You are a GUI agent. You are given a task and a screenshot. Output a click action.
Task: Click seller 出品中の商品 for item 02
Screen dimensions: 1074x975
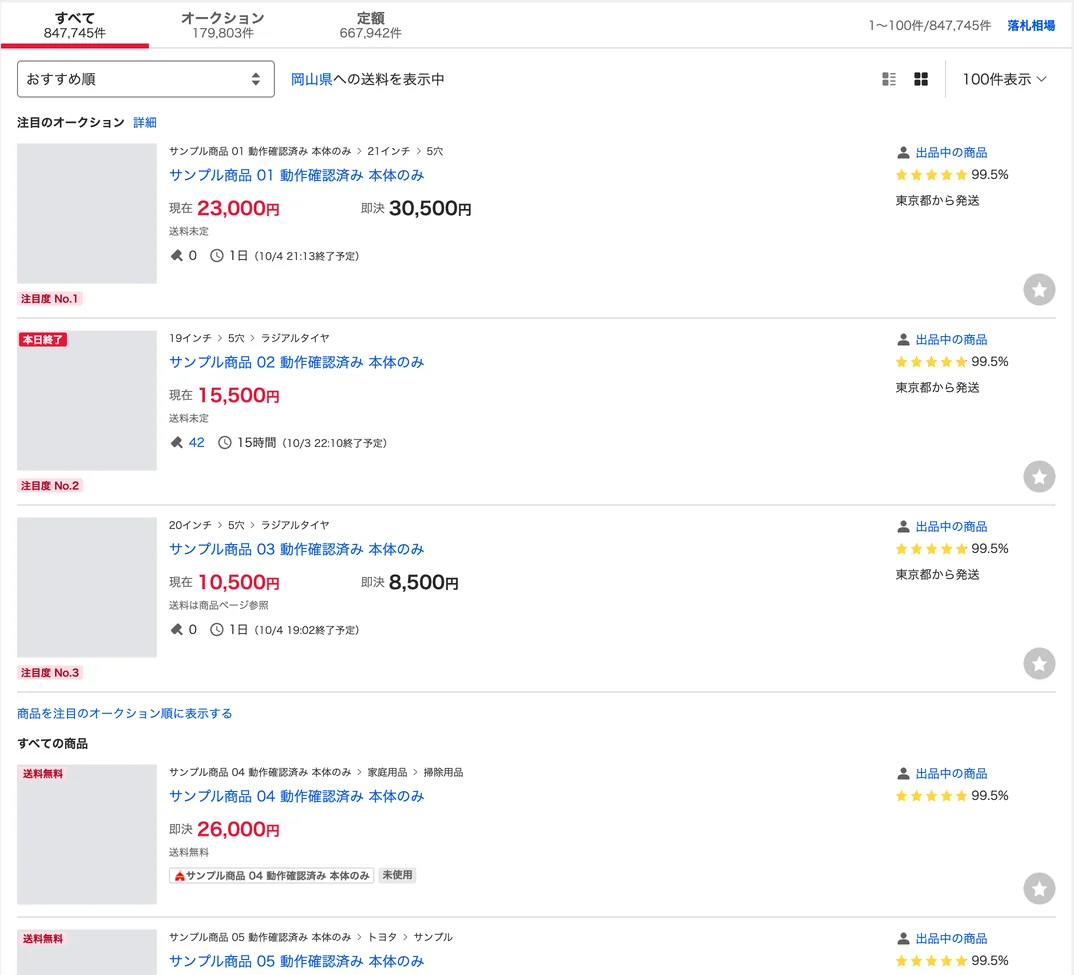tap(951, 339)
